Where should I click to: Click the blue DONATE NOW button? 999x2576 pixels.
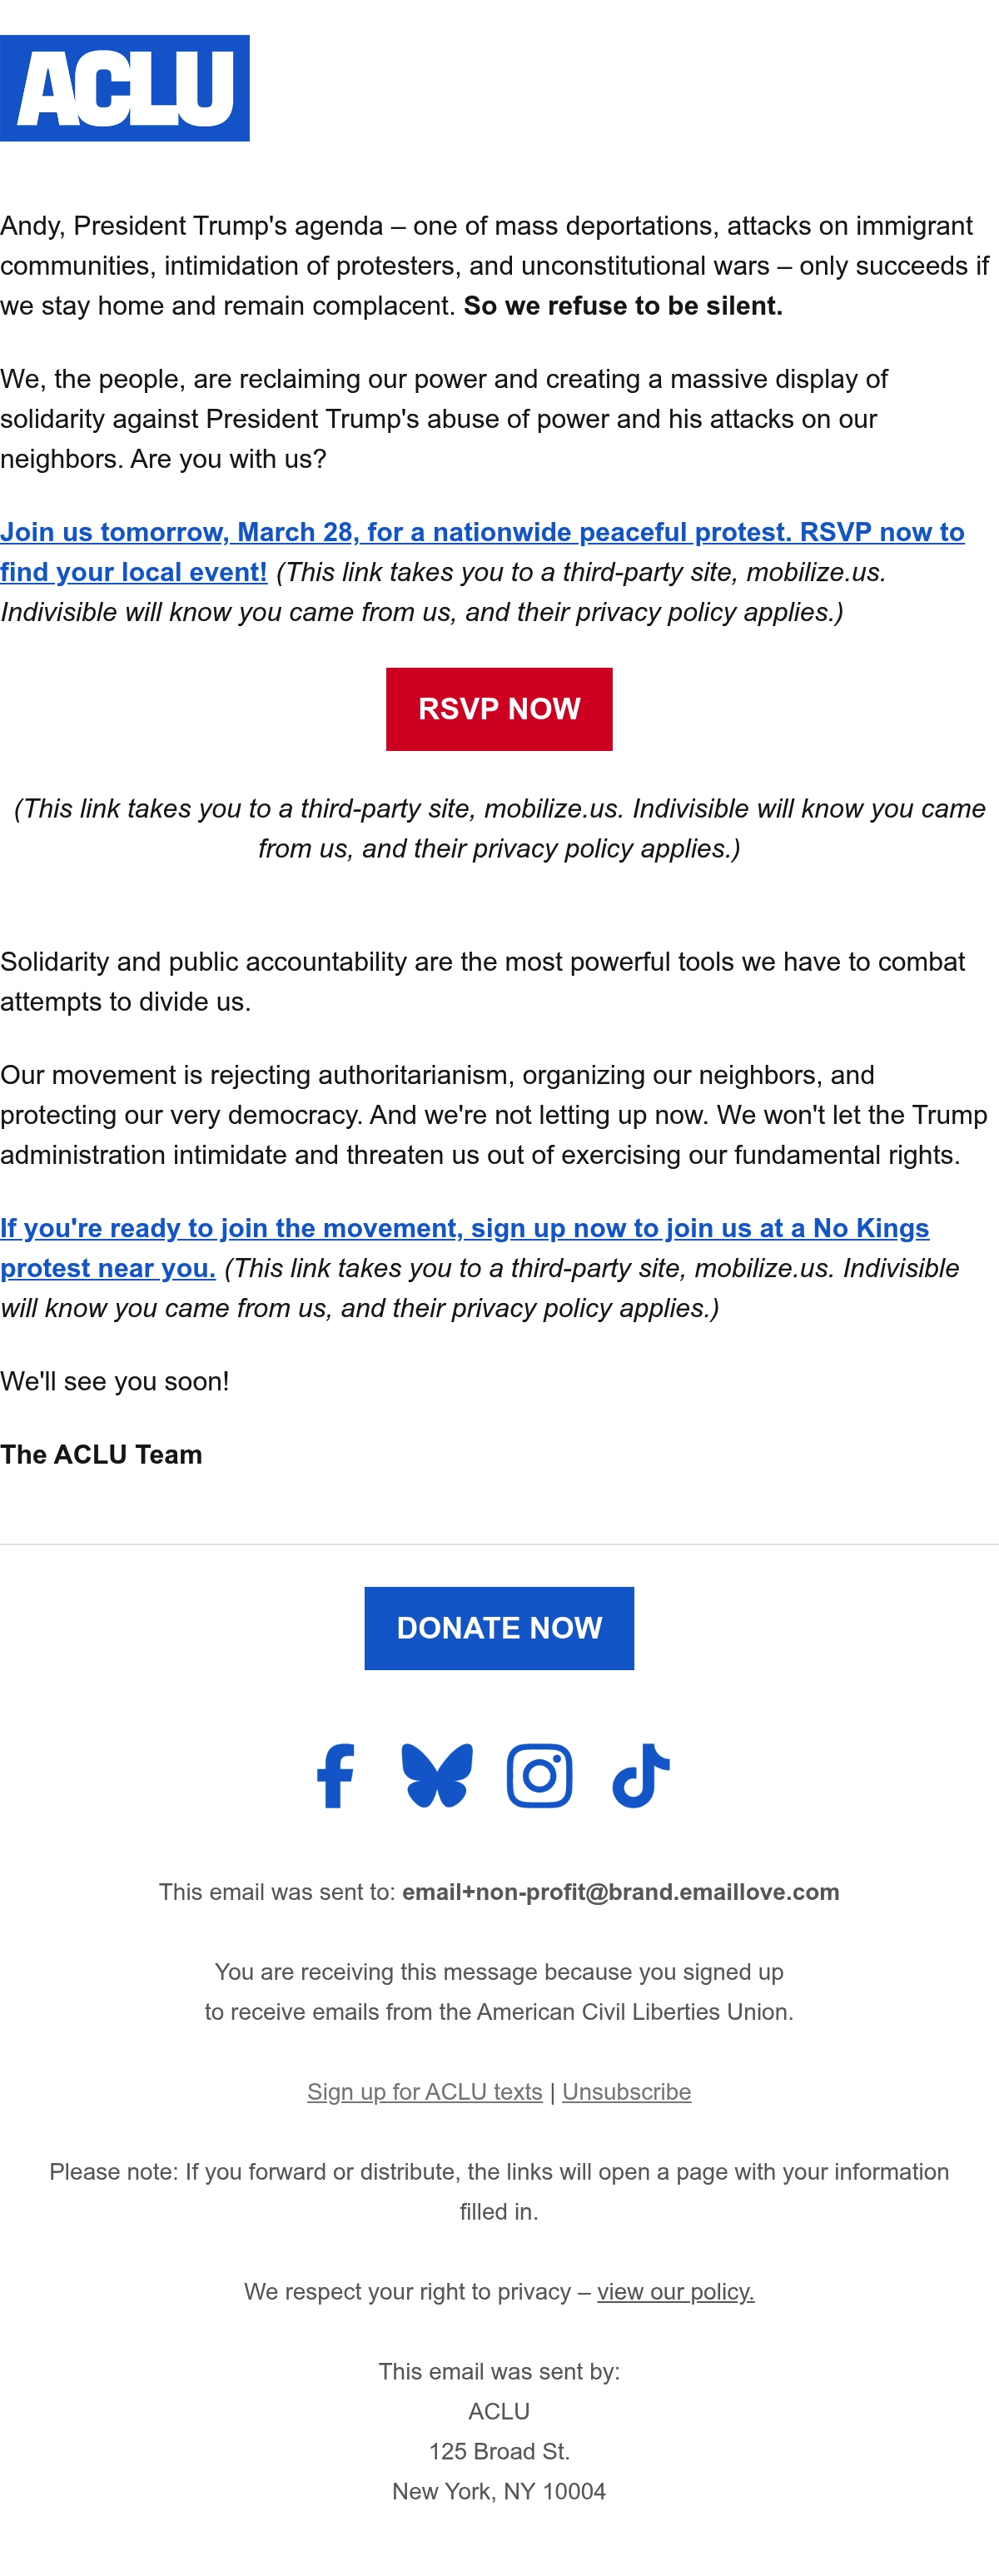tap(499, 1628)
